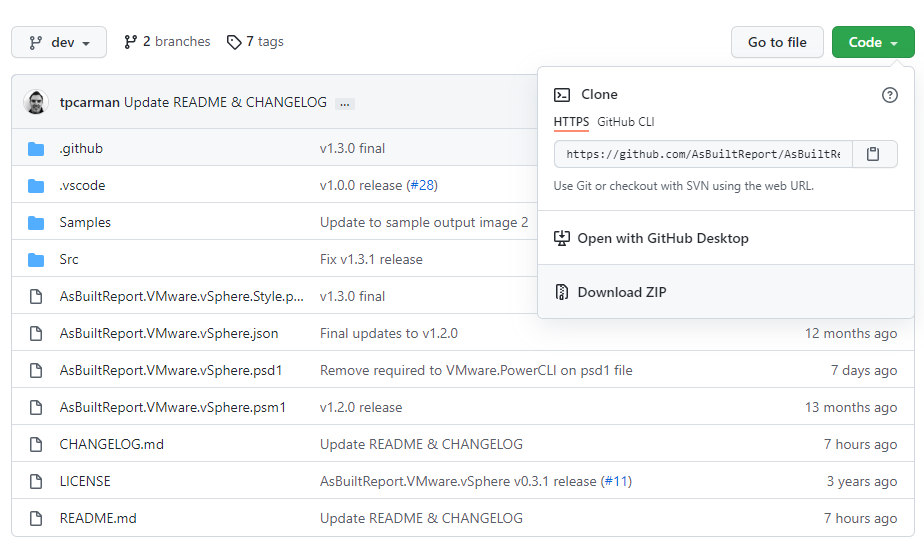The image size is (924, 545).
Task: Open the dev branch dropdown
Action: (59, 42)
